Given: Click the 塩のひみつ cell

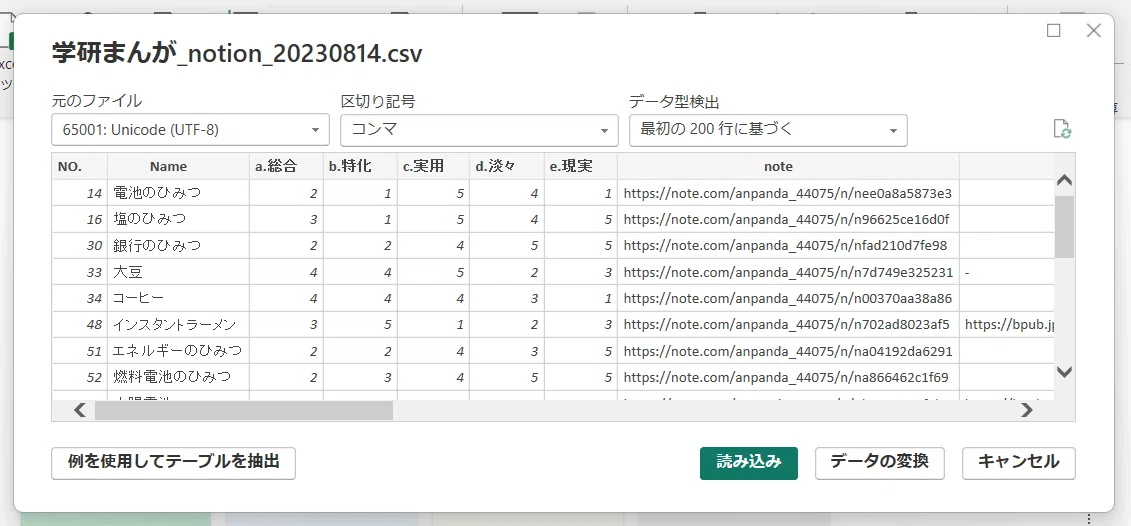Looking at the screenshot, I should point(178,219).
